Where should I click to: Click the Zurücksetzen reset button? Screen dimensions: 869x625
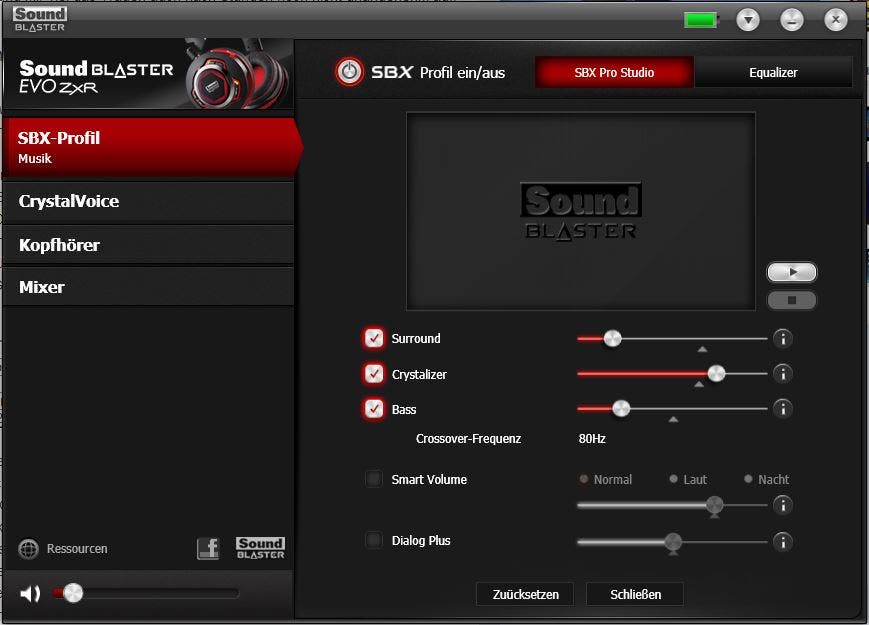(525, 595)
